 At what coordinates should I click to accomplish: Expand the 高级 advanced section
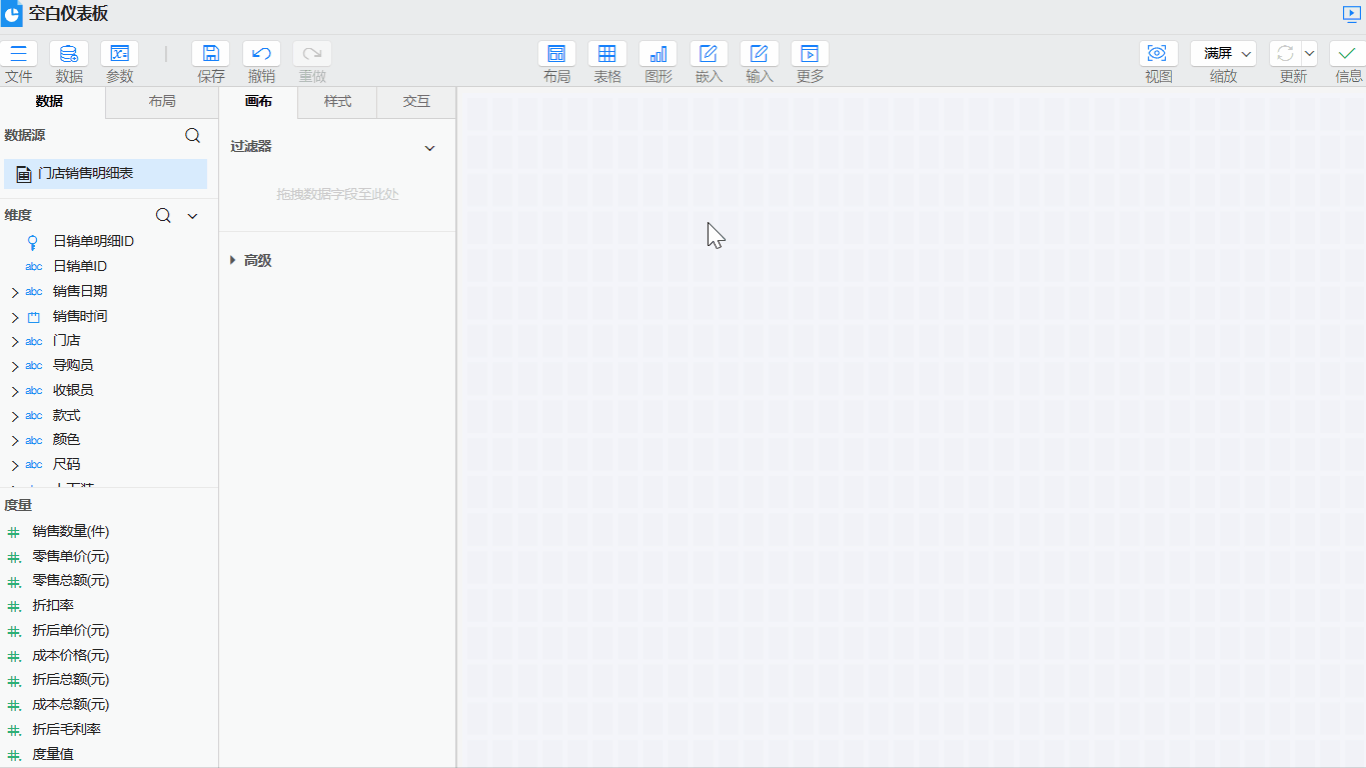(x=233, y=260)
